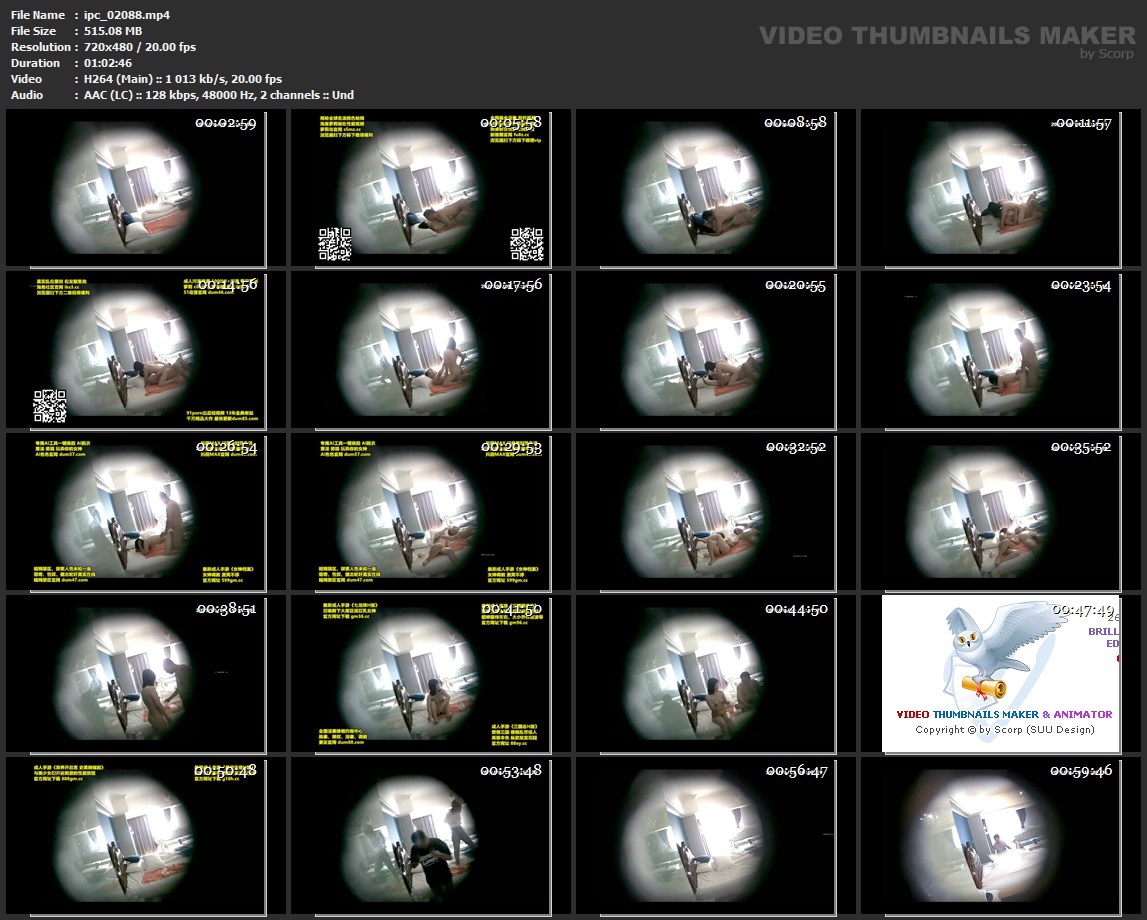
Task: Click the 'Copyright © by Scorp (SUU Design)' text
Action: pyautogui.click(x=1004, y=730)
